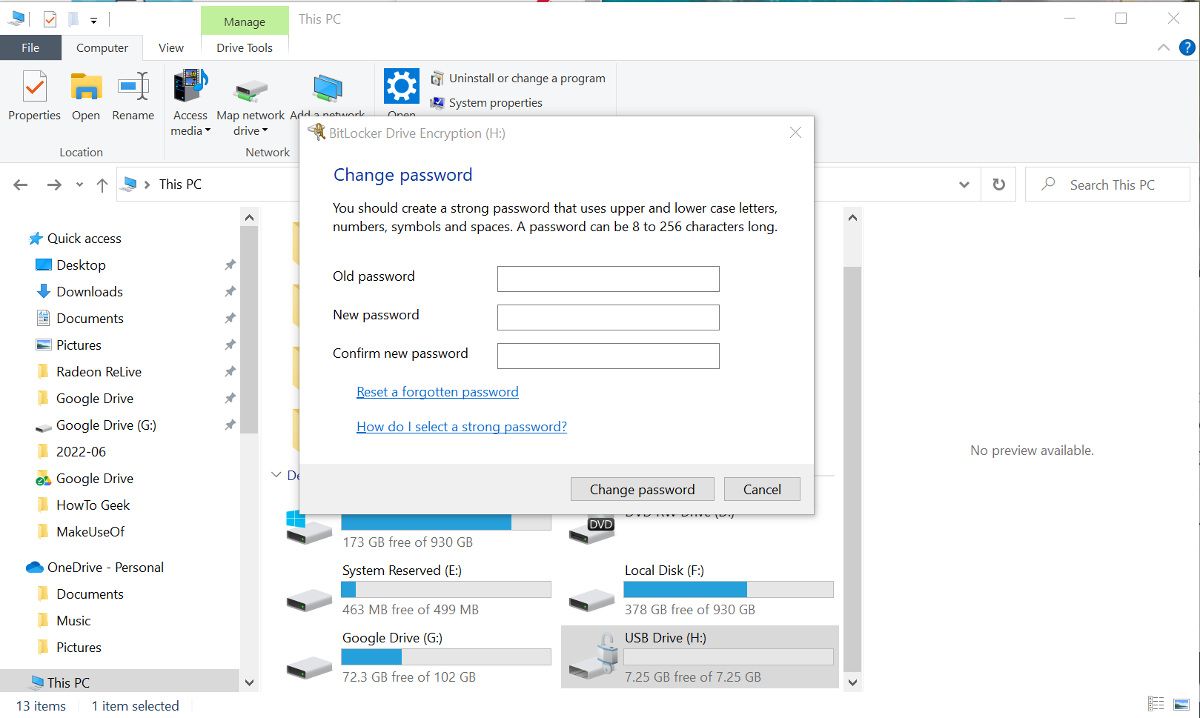The height and width of the screenshot is (718, 1200).
Task: Click Cancel in the BitLocker dialog
Action: [762, 489]
